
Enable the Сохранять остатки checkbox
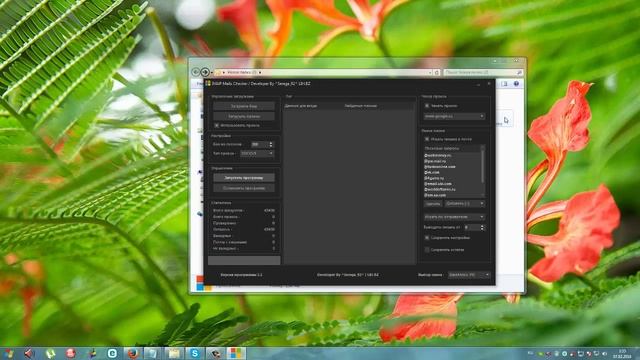pyautogui.click(x=427, y=249)
